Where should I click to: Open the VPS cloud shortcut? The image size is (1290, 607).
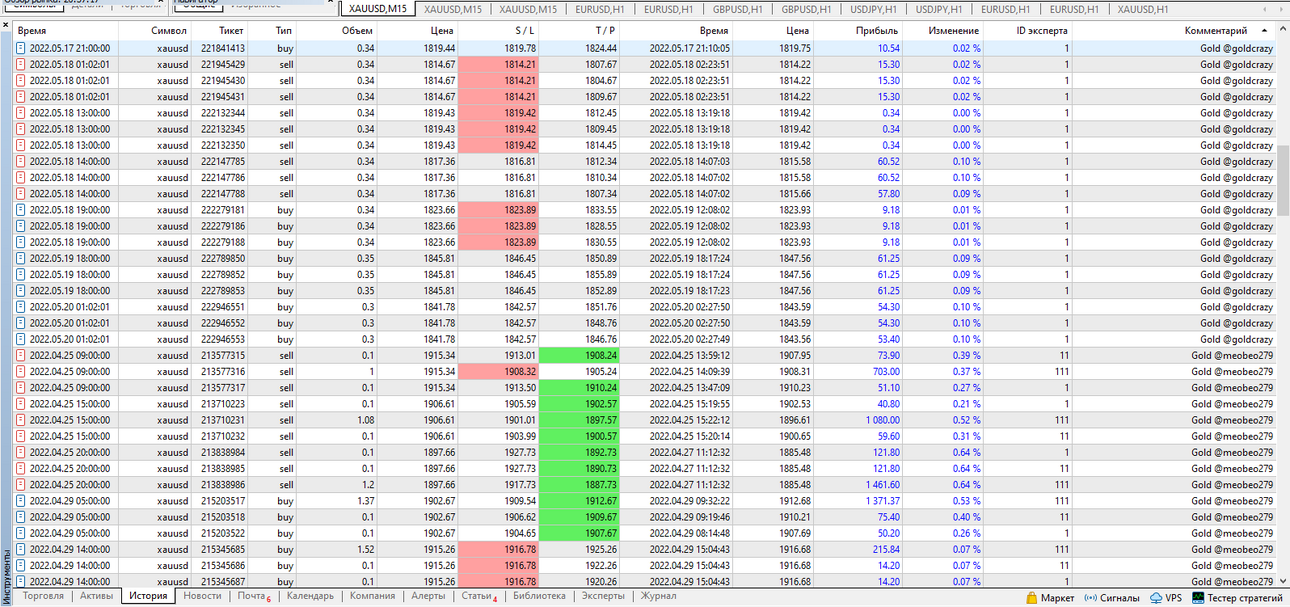tap(1166, 598)
